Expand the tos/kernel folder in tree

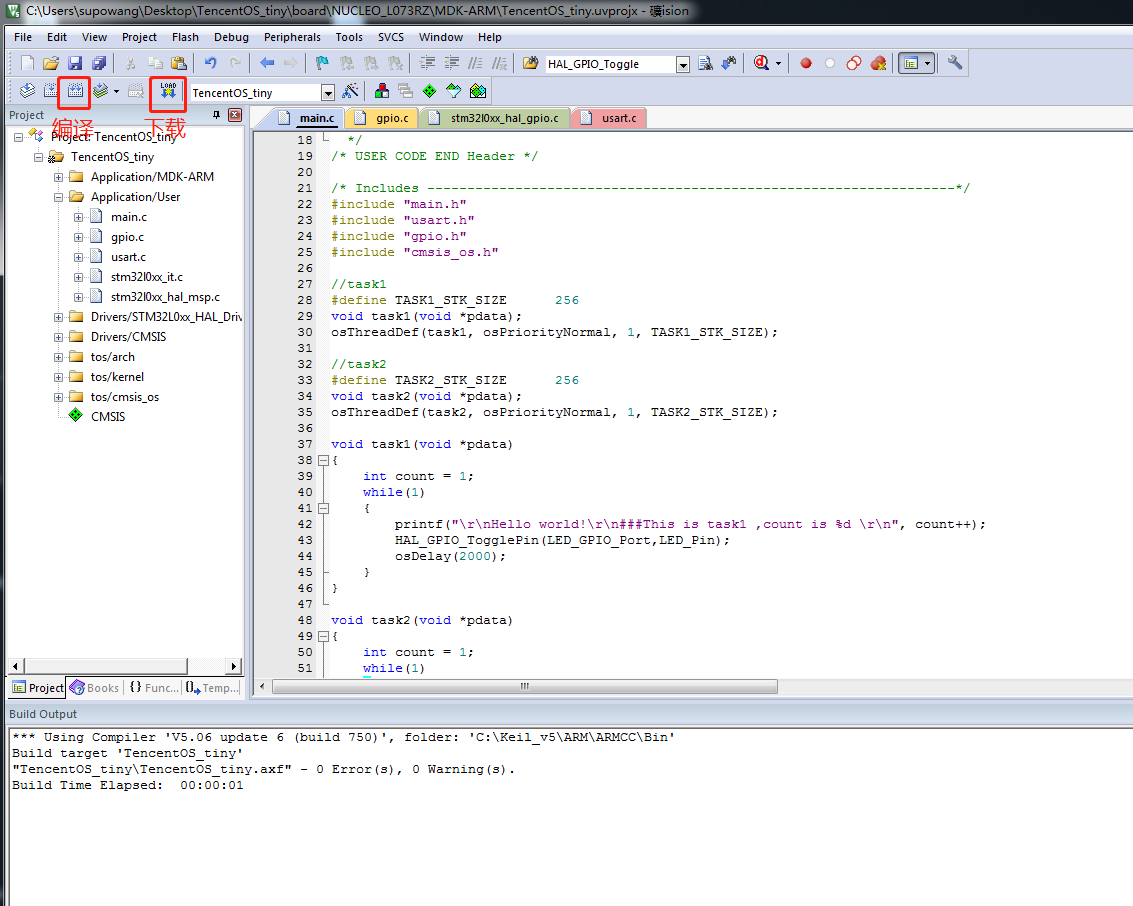[x=58, y=377]
